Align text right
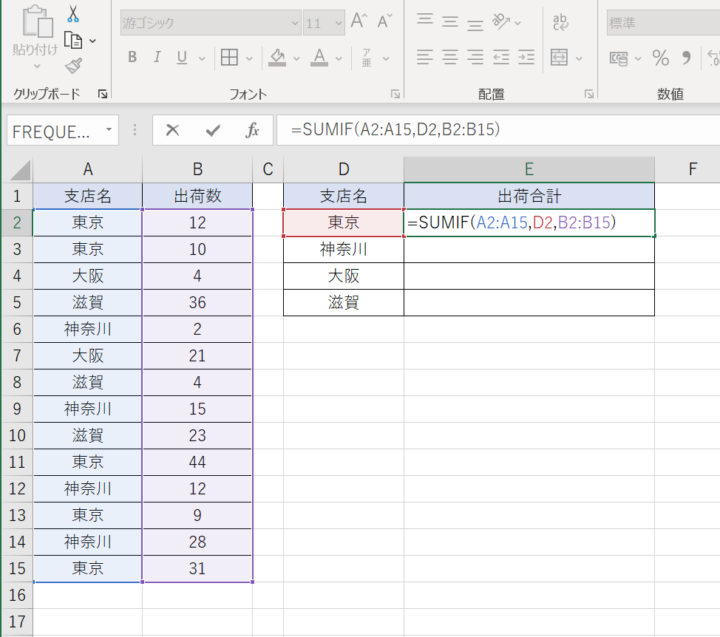The image size is (720, 637). point(475,57)
